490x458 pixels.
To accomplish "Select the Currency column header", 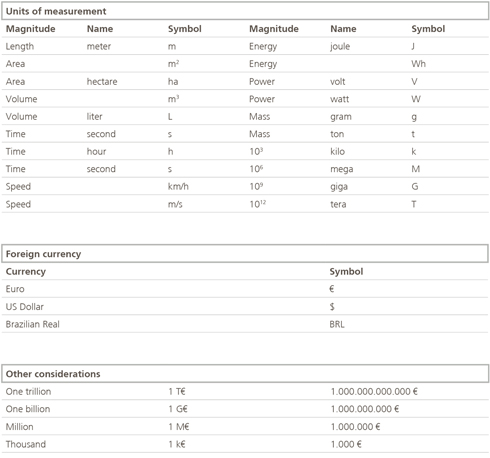I will tap(26, 271).
